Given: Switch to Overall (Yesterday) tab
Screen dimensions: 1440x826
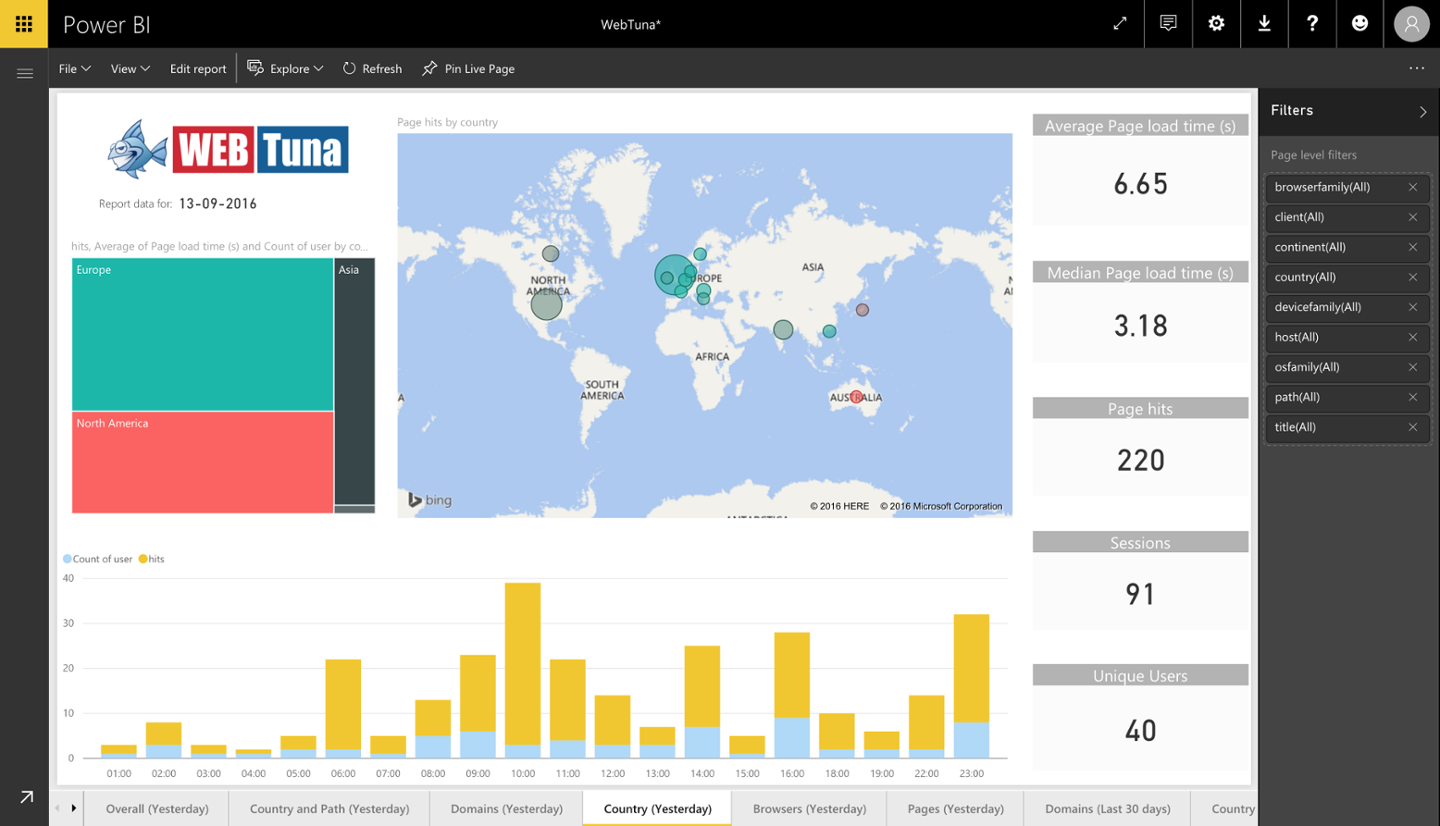Looking at the screenshot, I should click(x=157, y=808).
